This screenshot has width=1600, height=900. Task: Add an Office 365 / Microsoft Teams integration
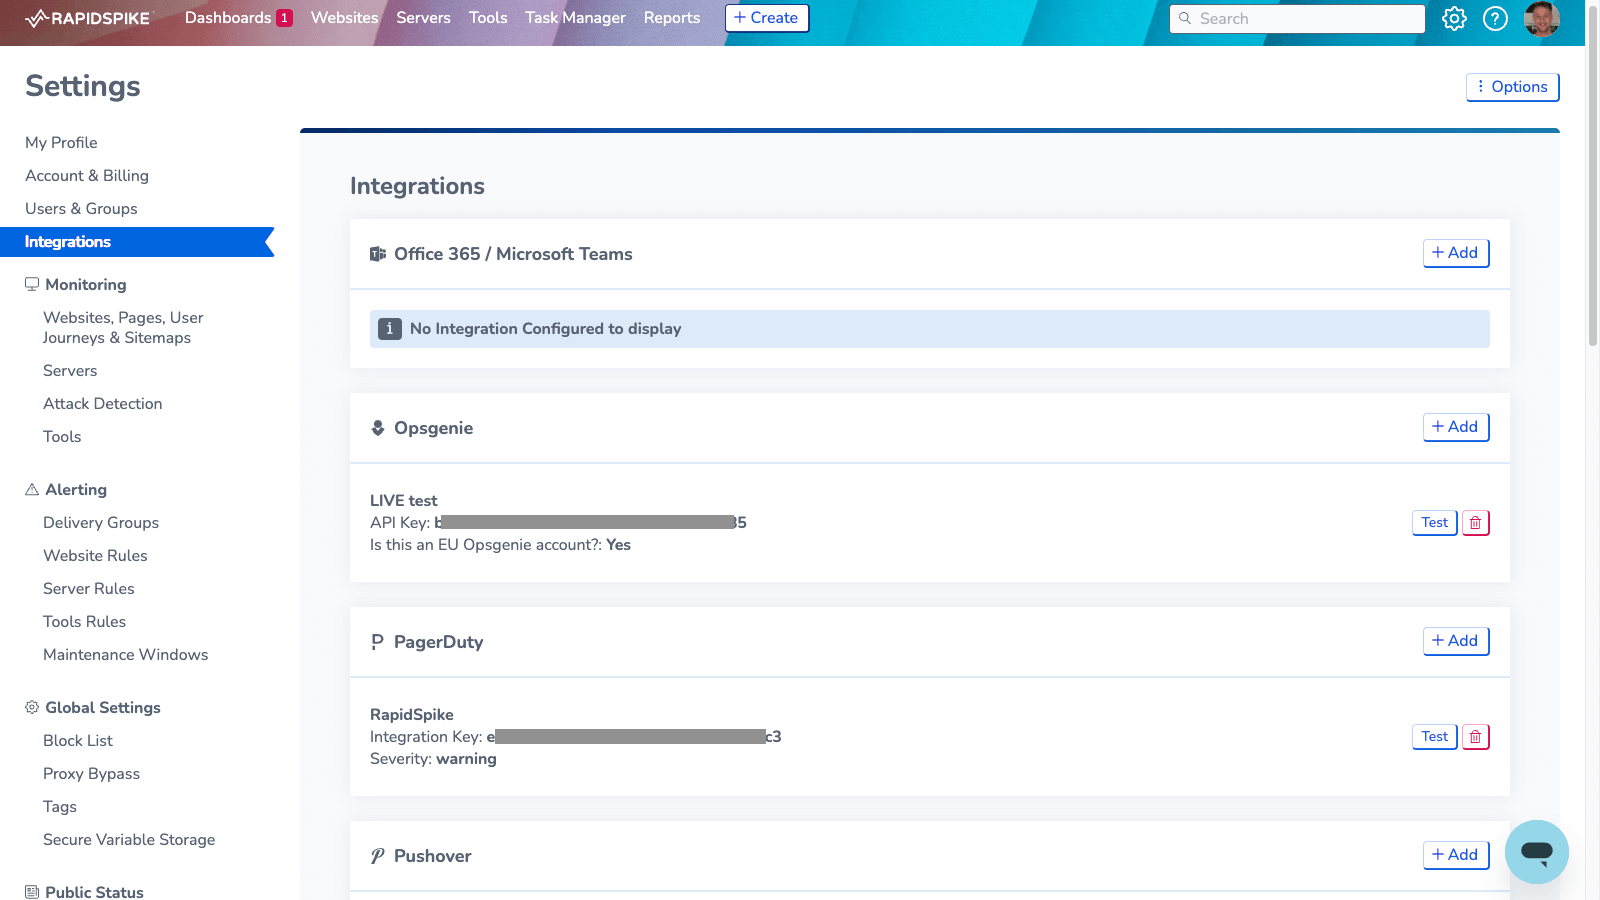tap(1456, 253)
